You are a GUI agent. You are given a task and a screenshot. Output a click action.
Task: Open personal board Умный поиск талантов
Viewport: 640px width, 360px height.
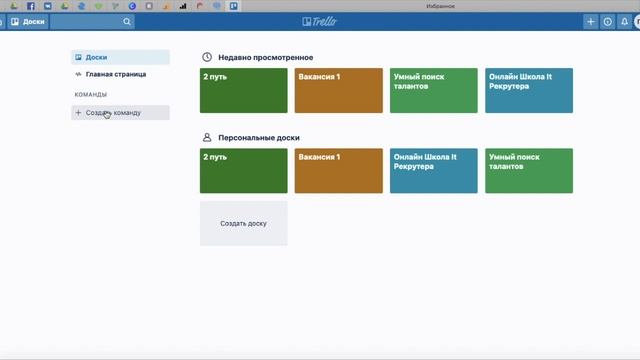[529, 171]
